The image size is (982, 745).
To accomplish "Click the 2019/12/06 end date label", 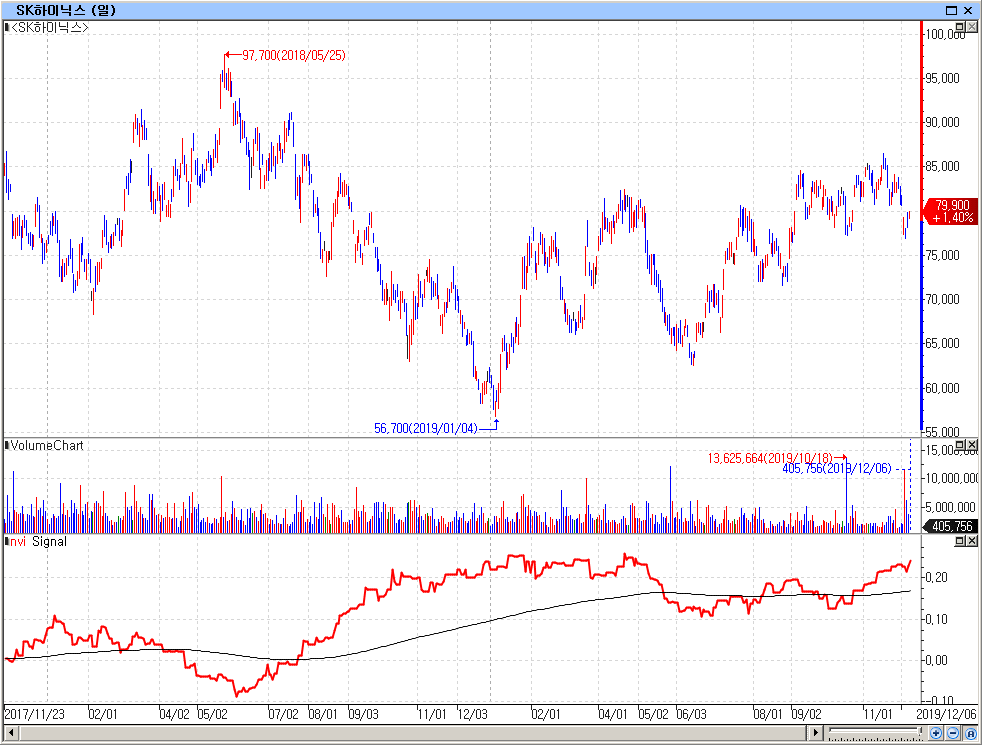I will pyautogui.click(x=946, y=714).
